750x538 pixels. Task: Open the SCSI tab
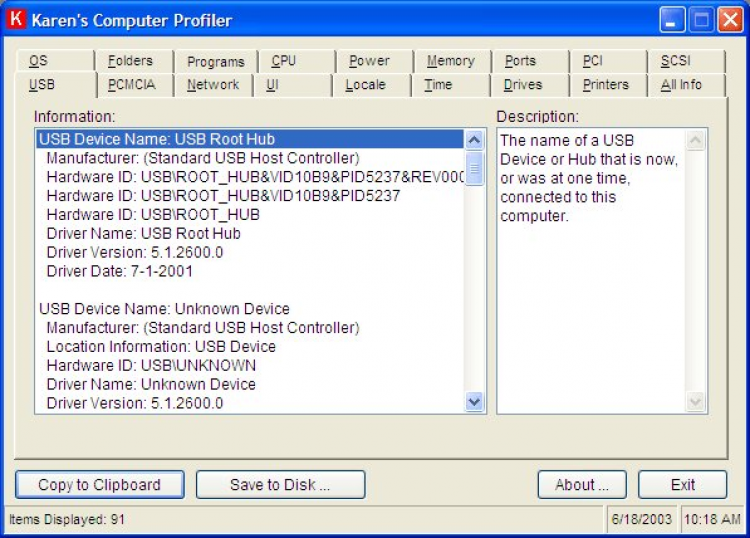click(686, 61)
